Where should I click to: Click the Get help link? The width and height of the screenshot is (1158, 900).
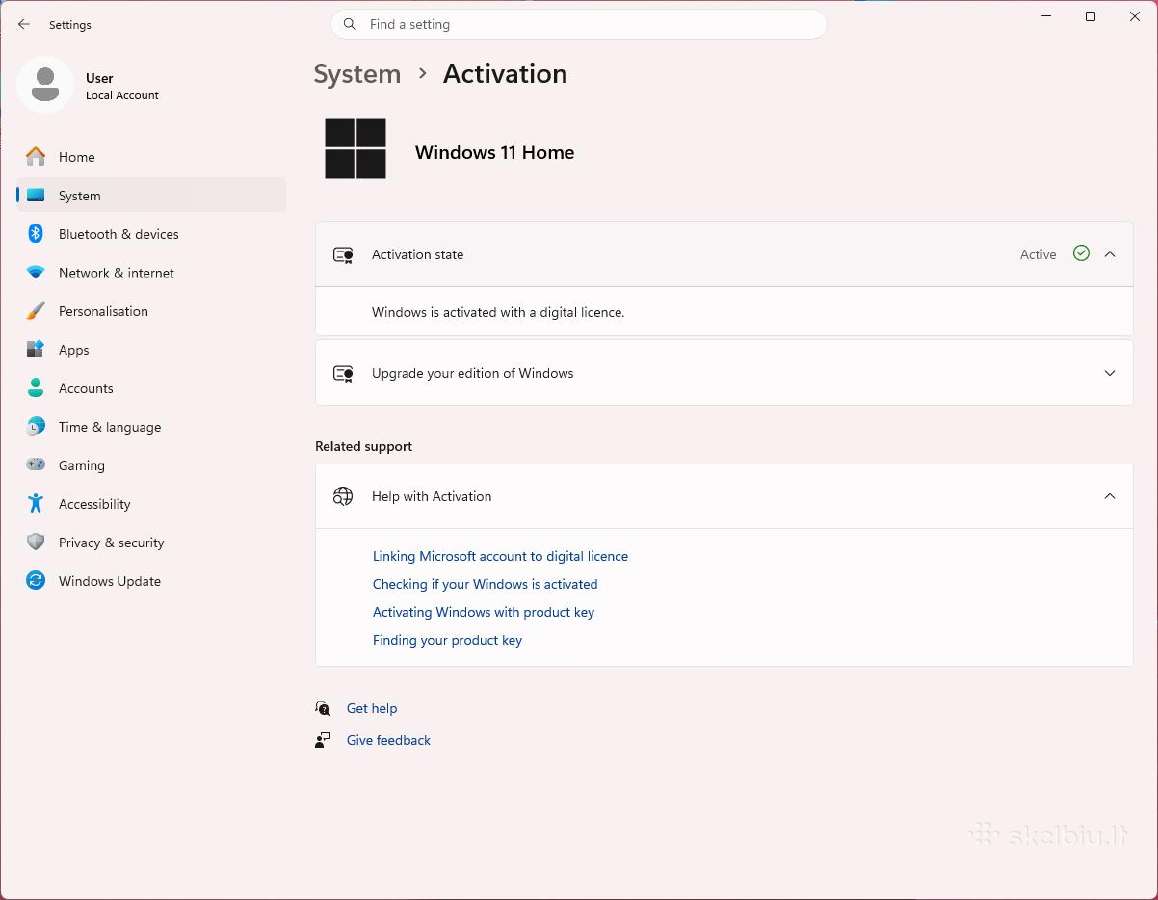(x=371, y=708)
